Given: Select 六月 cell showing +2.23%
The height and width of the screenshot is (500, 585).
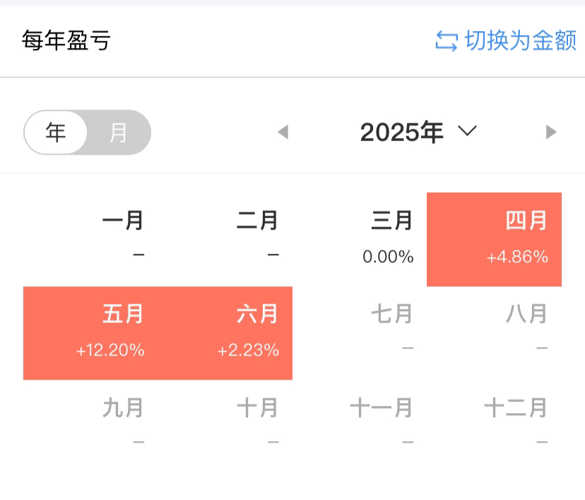Looking at the screenshot, I should pyautogui.click(x=225, y=333).
